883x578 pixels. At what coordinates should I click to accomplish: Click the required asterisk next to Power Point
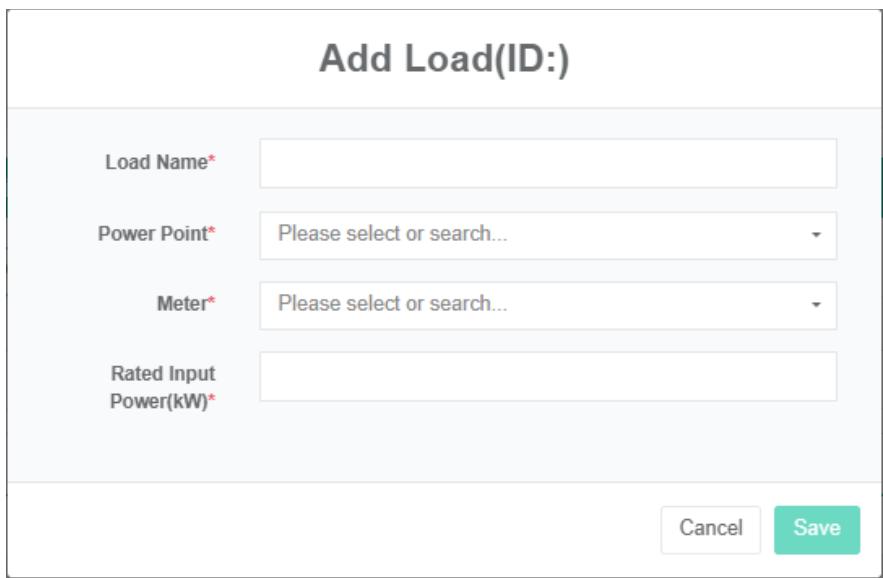click(x=212, y=235)
